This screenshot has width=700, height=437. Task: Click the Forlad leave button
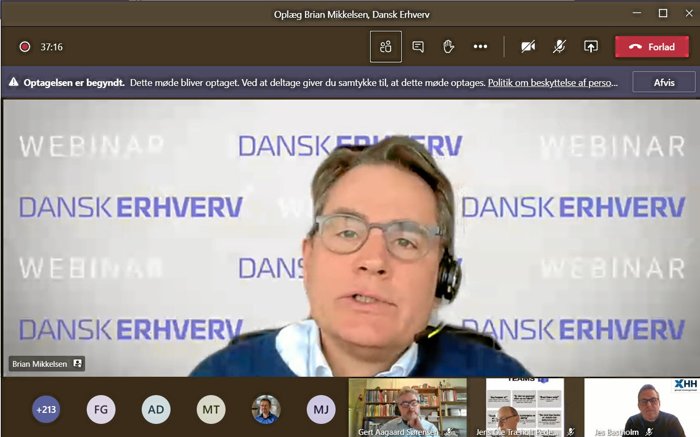[651, 47]
